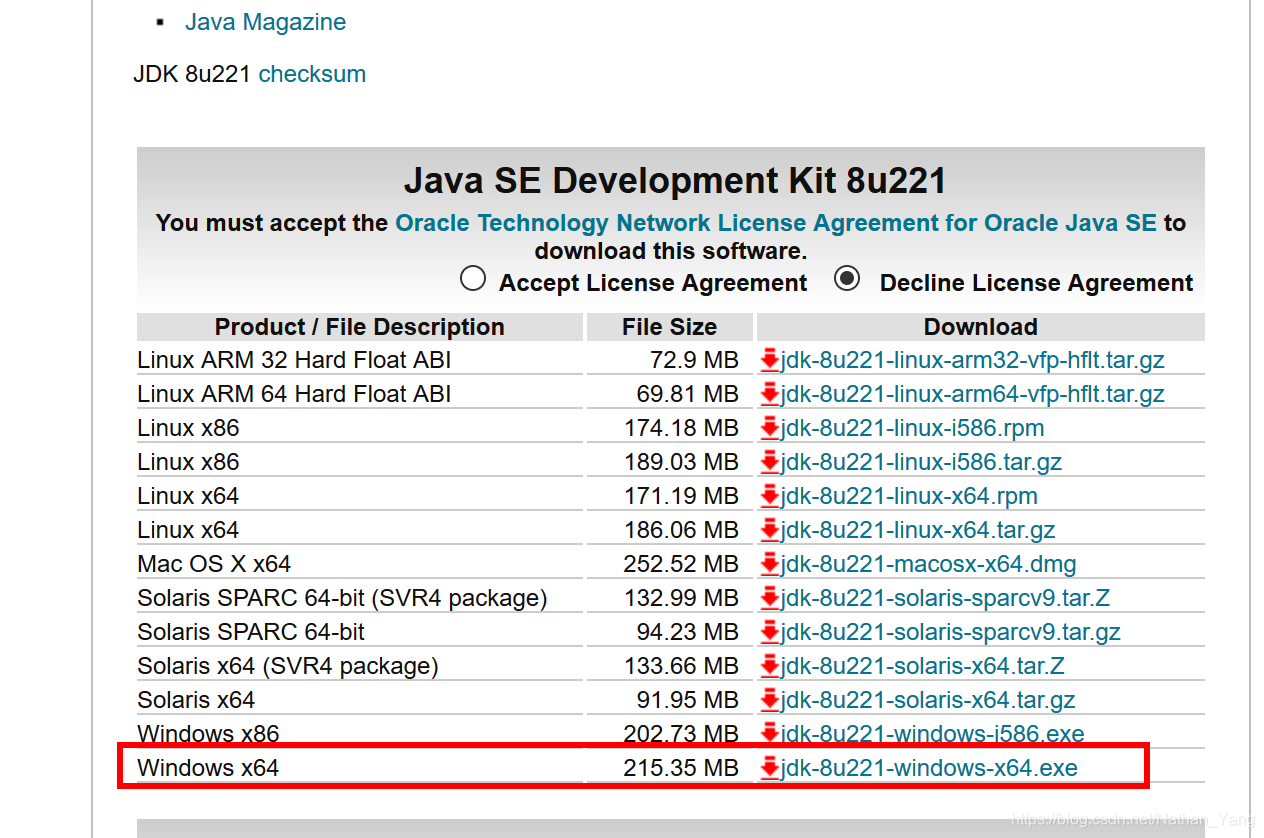Download jdk-8u221-solaris-x64.tar.gz file

tap(928, 700)
